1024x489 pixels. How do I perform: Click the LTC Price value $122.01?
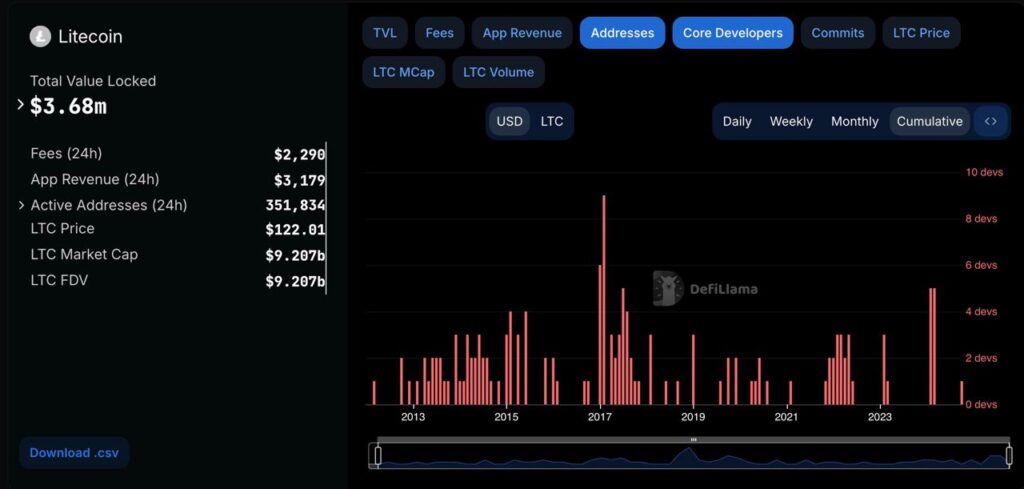click(x=295, y=229)
